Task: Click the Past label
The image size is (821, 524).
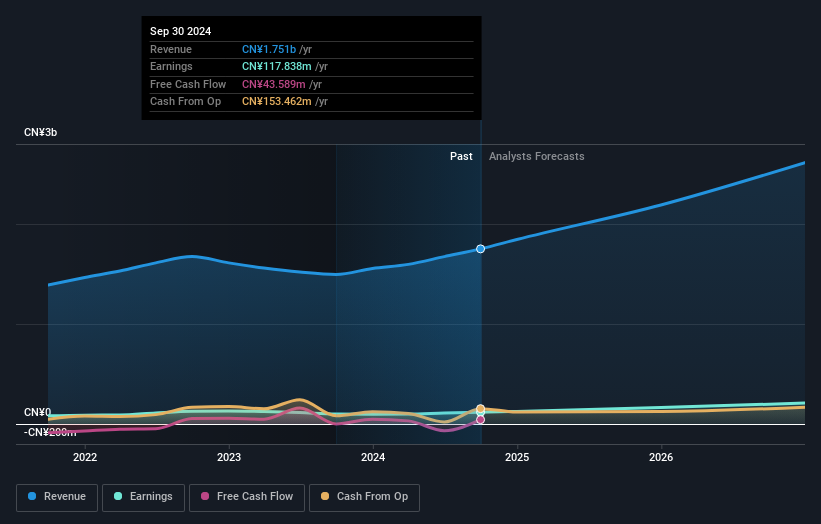Action: (x=461, y=156)
